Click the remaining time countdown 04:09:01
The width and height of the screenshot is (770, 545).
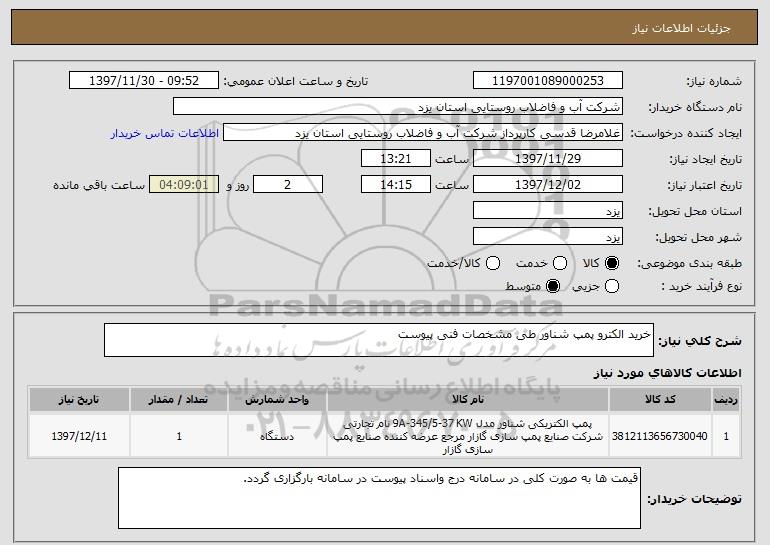[x=184, y=185]
